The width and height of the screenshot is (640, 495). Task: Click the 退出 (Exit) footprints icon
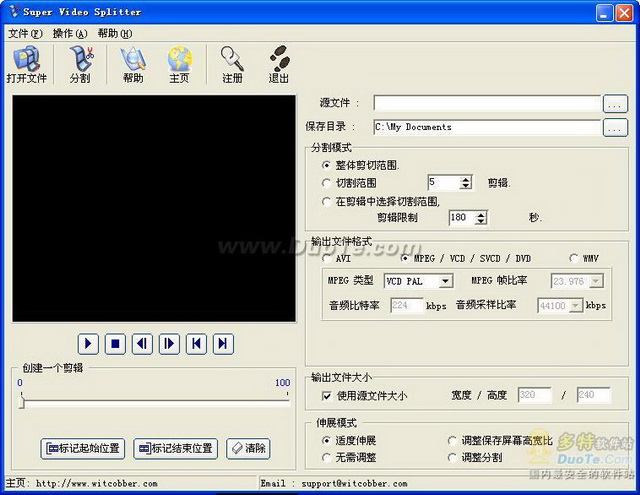[279, 64]
